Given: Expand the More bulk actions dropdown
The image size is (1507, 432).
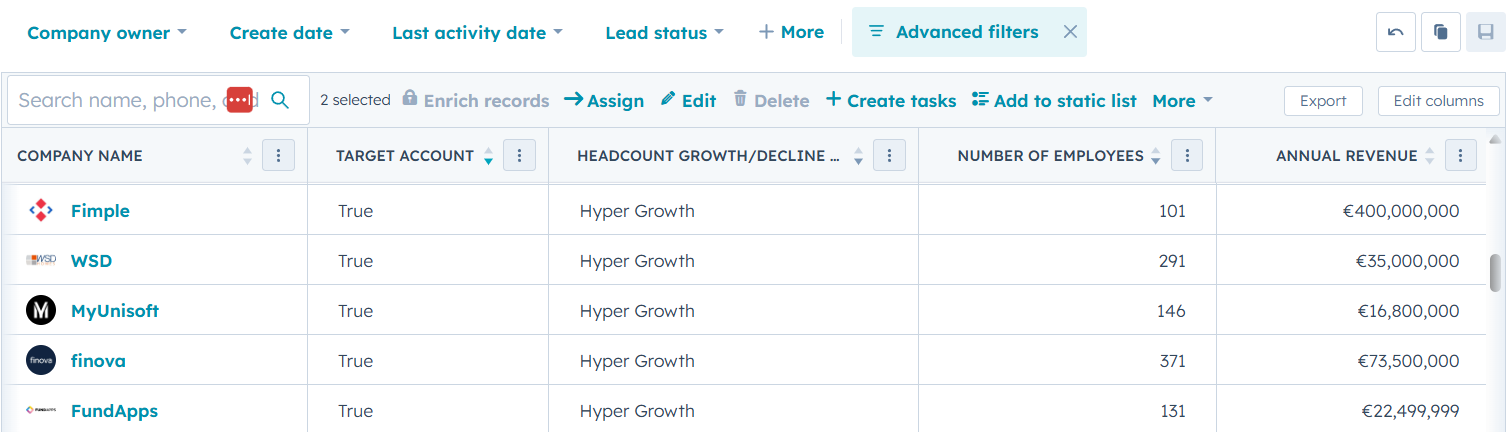Looking at the screenshot, I should 1182,101.
